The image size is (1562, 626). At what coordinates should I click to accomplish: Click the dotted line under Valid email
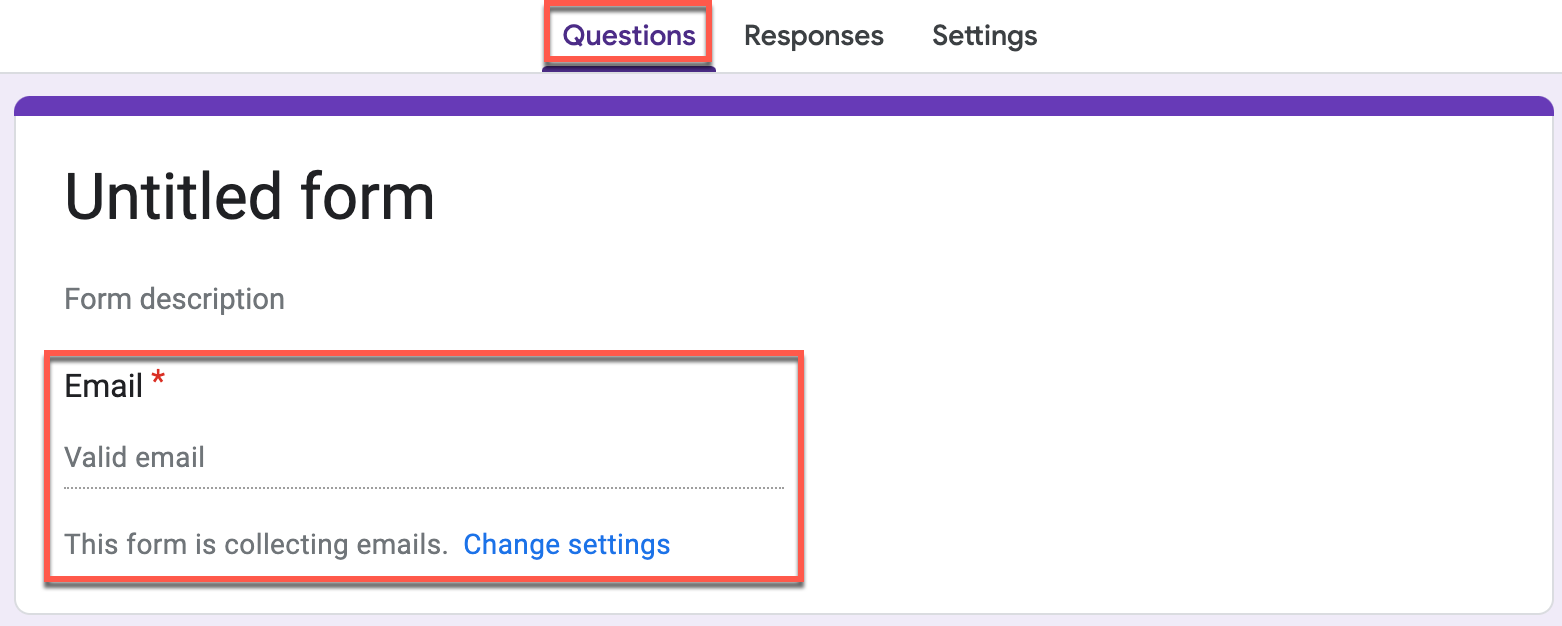point(423,488)
